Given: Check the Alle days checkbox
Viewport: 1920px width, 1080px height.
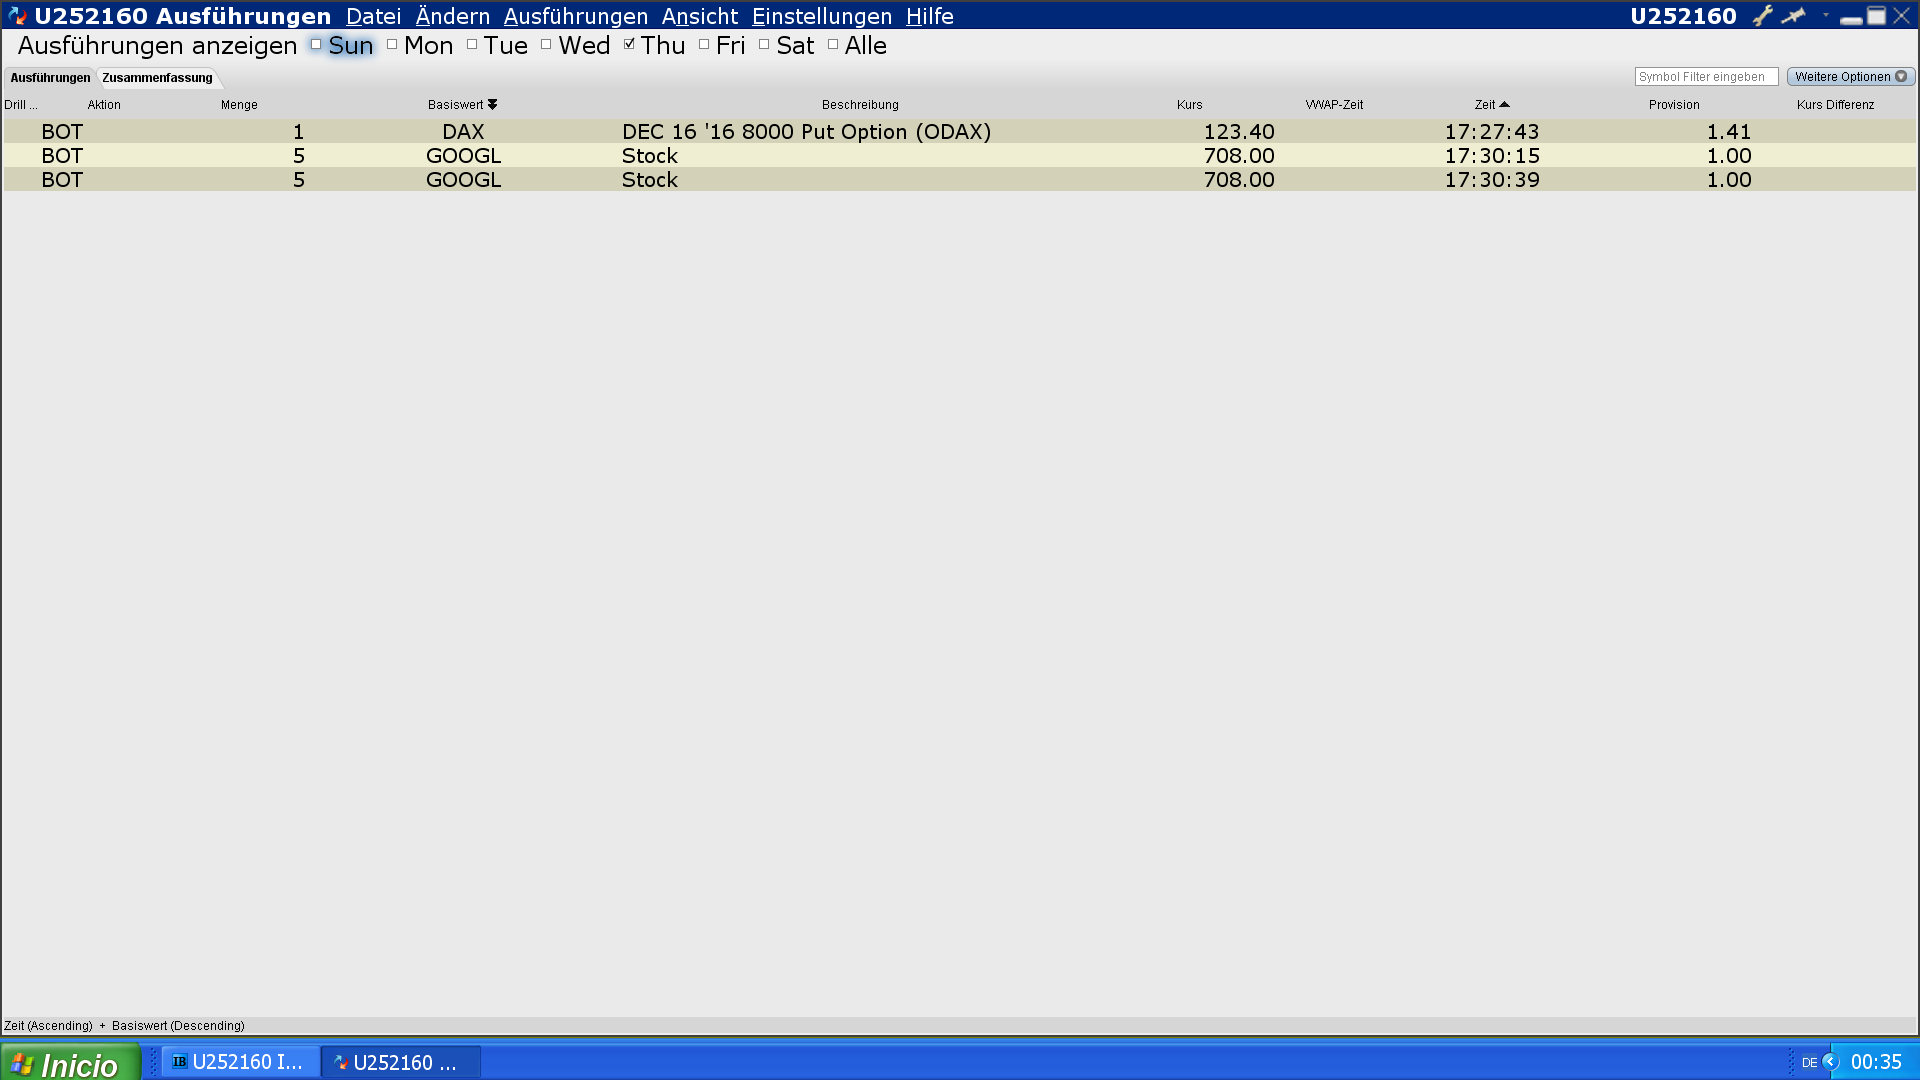Looking at the screenshot, I should 833,45.
